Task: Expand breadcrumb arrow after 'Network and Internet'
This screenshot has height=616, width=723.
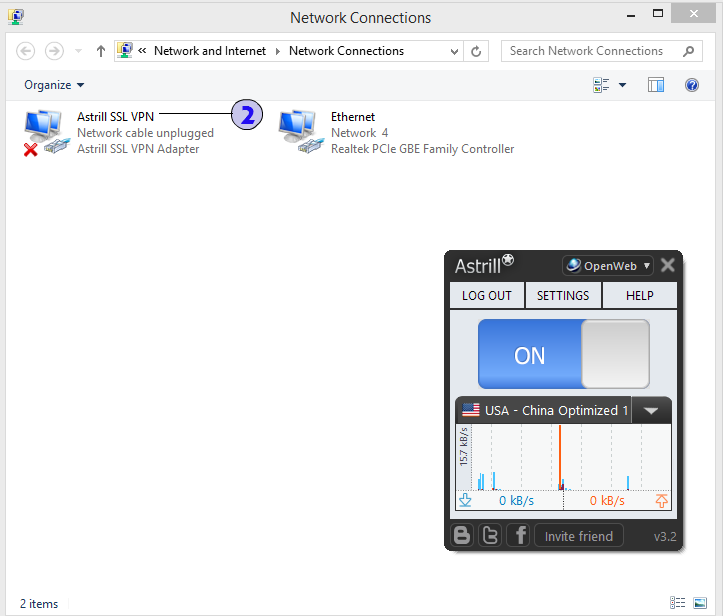Action: click(278, 51)
